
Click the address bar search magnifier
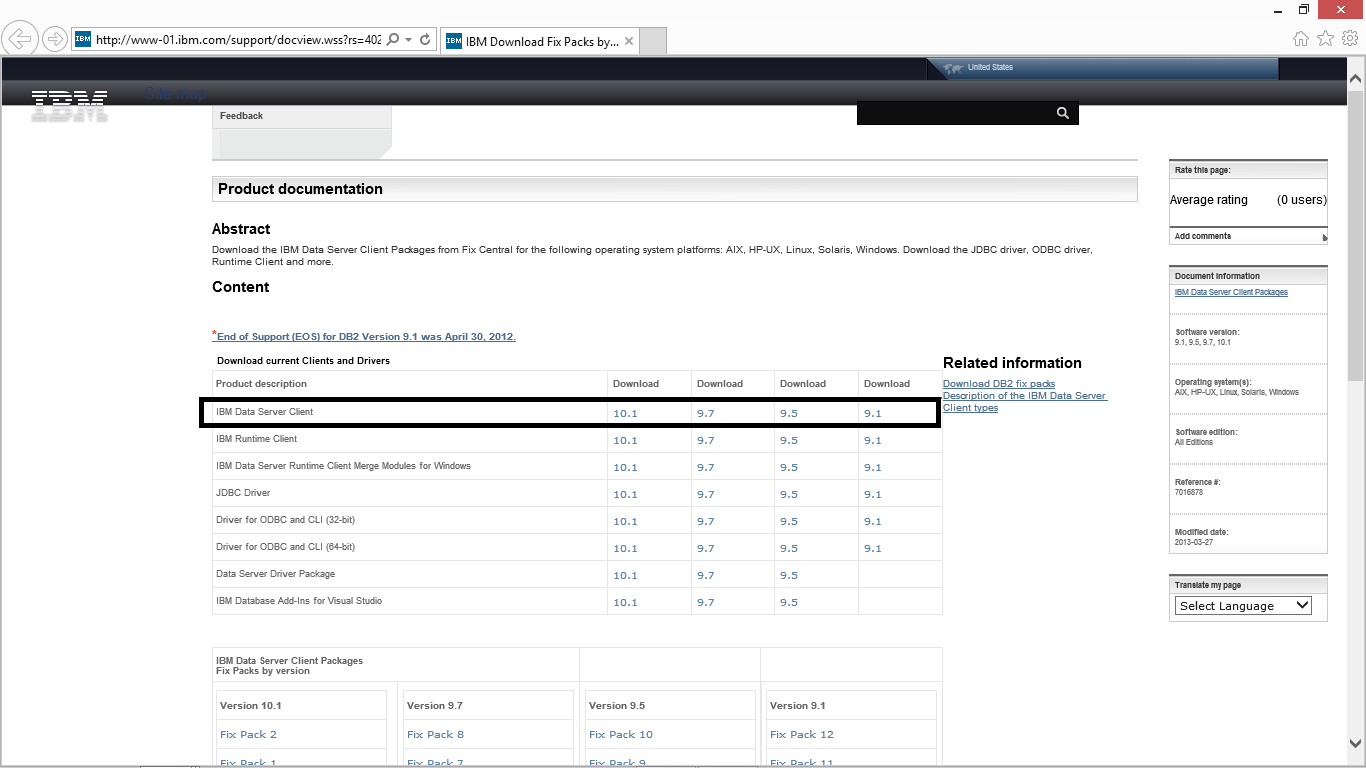[392, 40]
